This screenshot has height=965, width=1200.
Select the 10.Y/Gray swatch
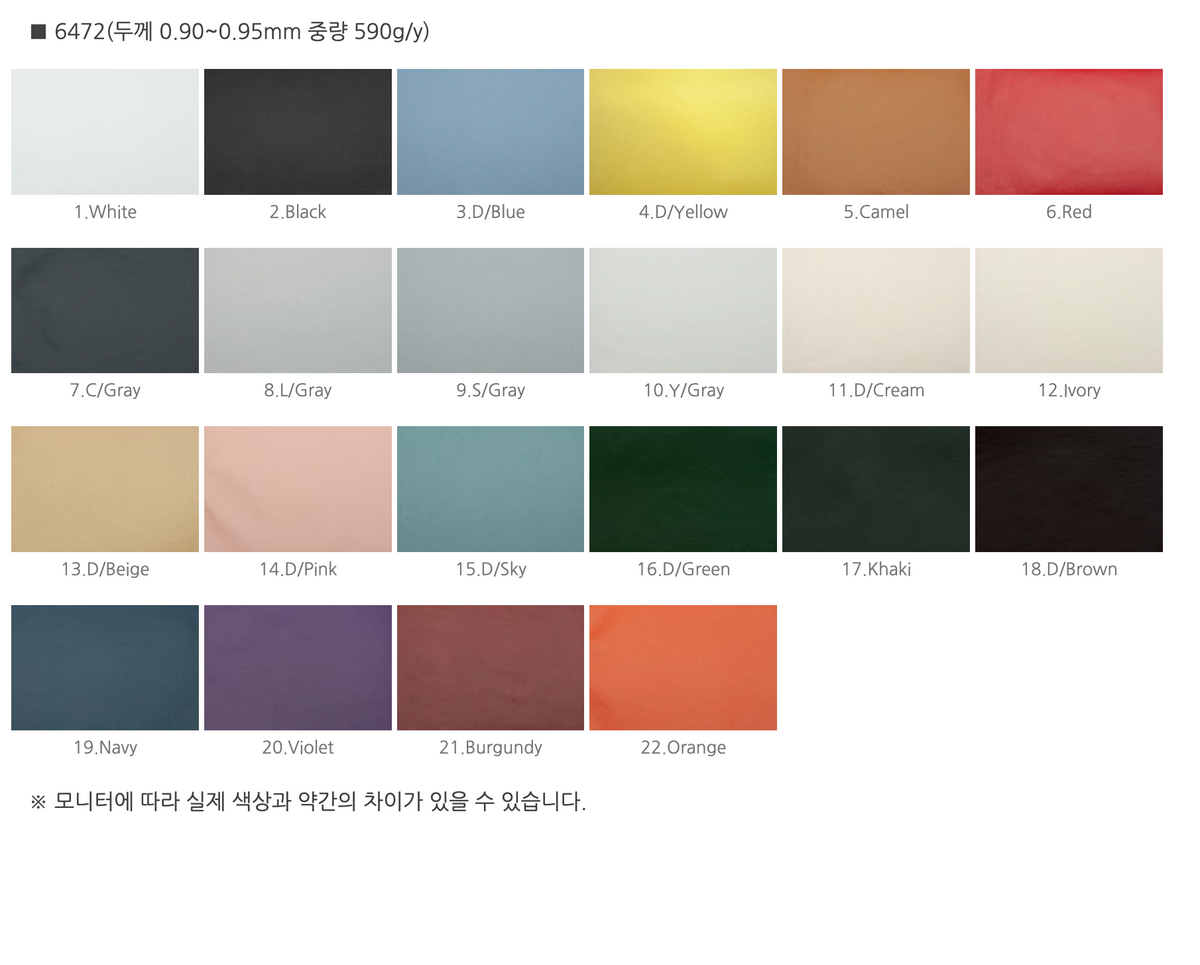pyautogui.click(x=683, y=311)
